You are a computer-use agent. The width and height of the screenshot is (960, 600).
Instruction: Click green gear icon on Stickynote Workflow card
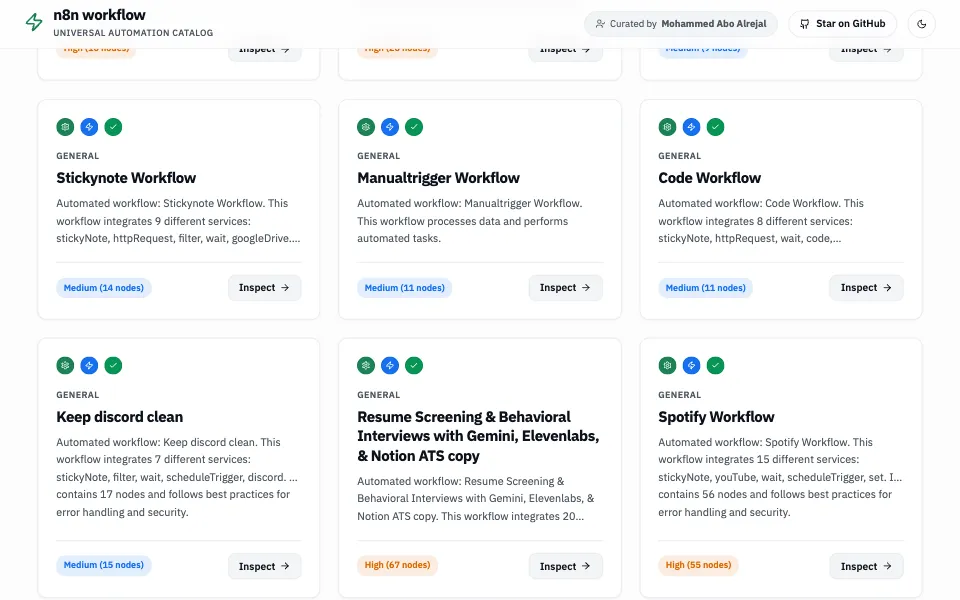66,127
